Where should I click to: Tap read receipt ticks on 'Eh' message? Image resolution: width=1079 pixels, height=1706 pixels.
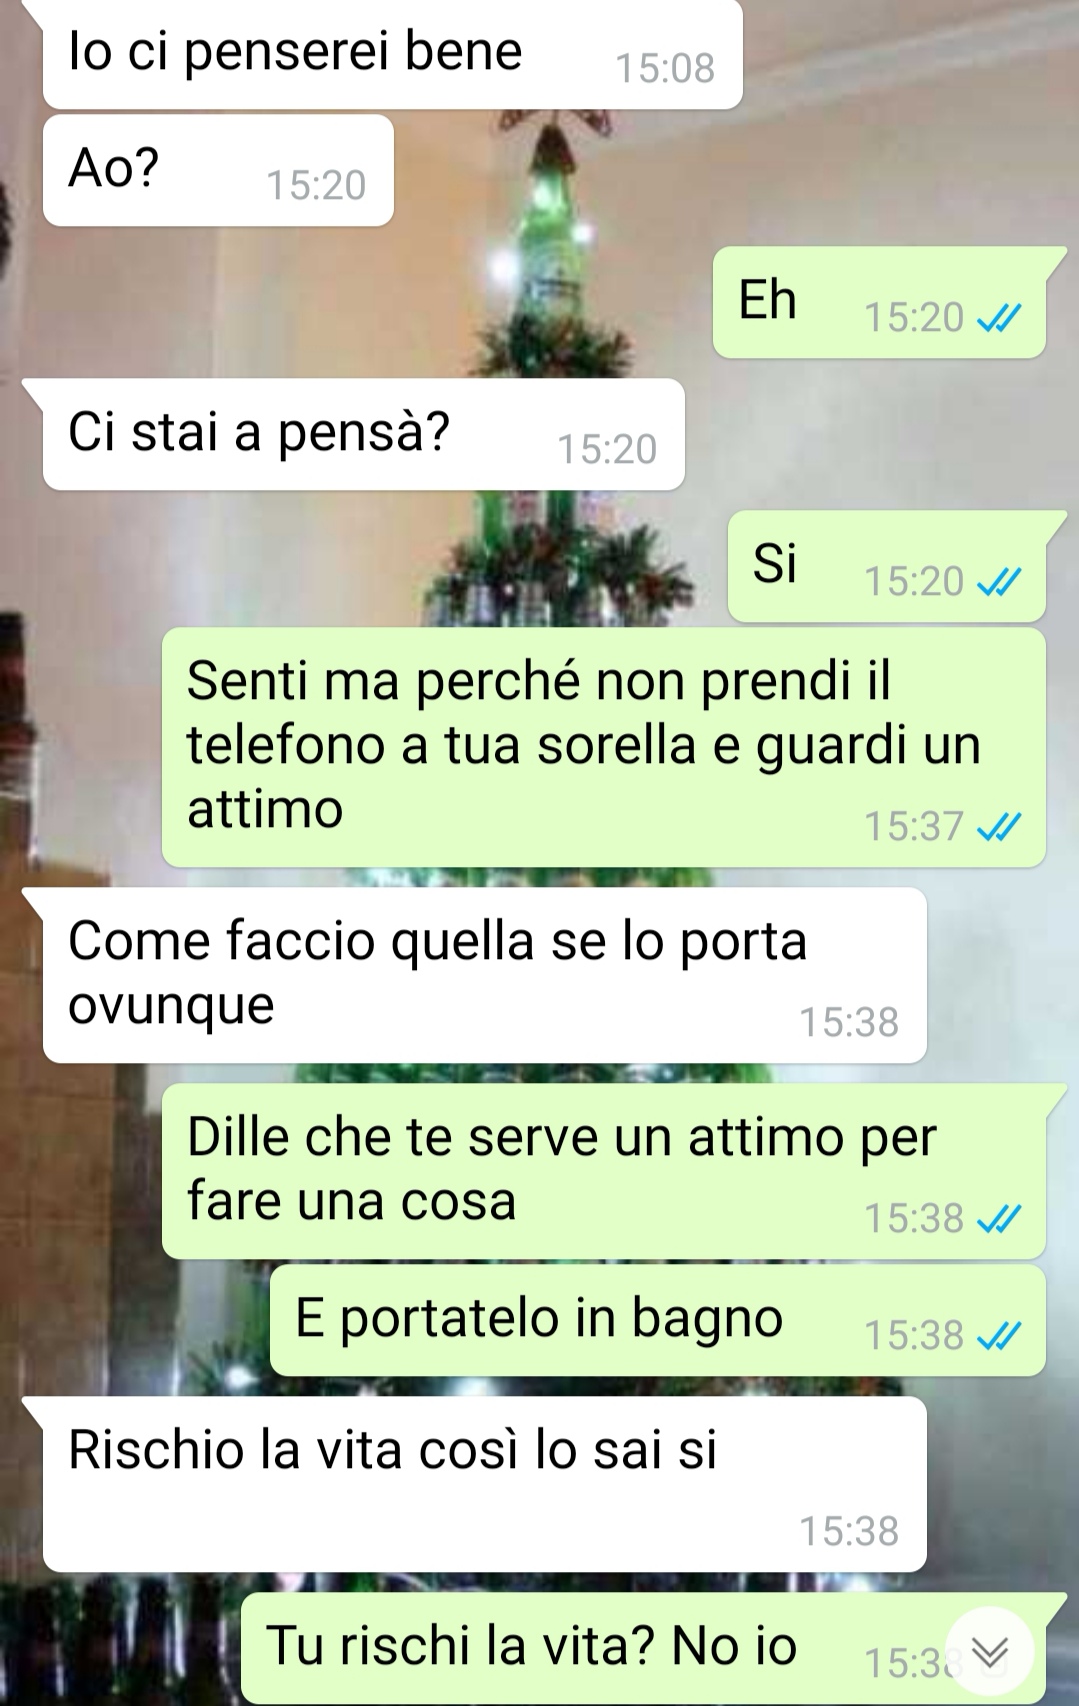coord(999,318)
